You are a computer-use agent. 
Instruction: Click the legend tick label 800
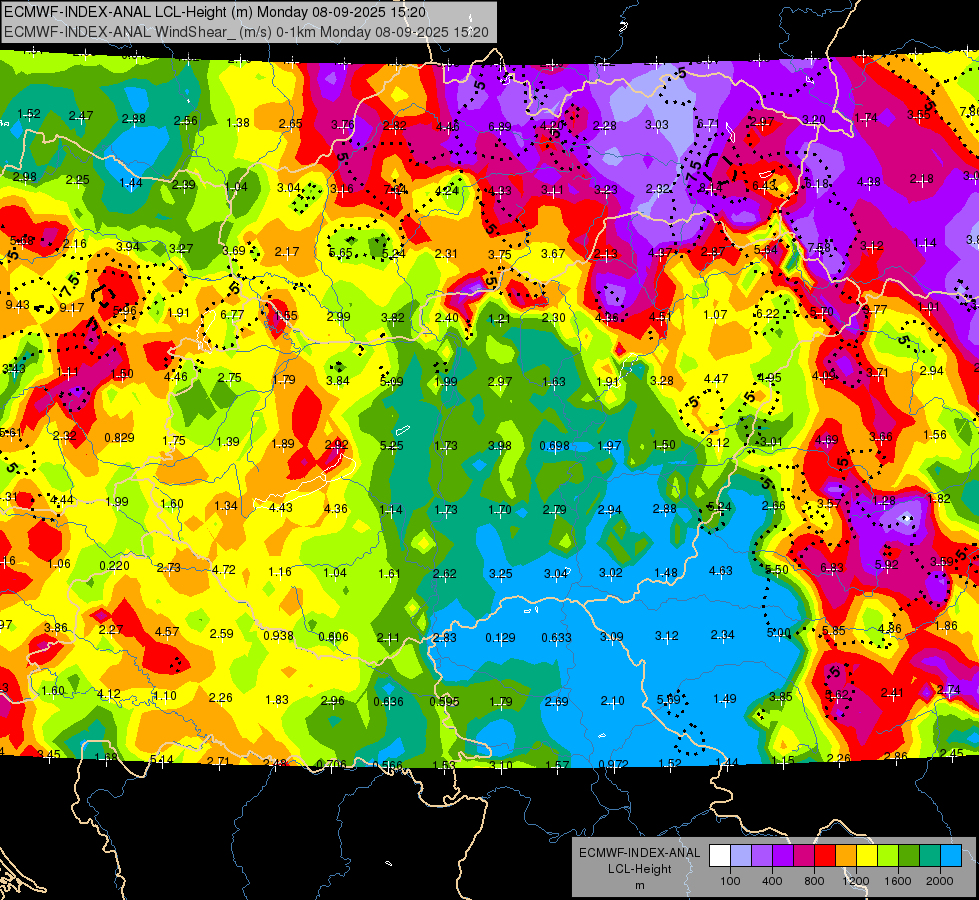[x=814, y=881]
